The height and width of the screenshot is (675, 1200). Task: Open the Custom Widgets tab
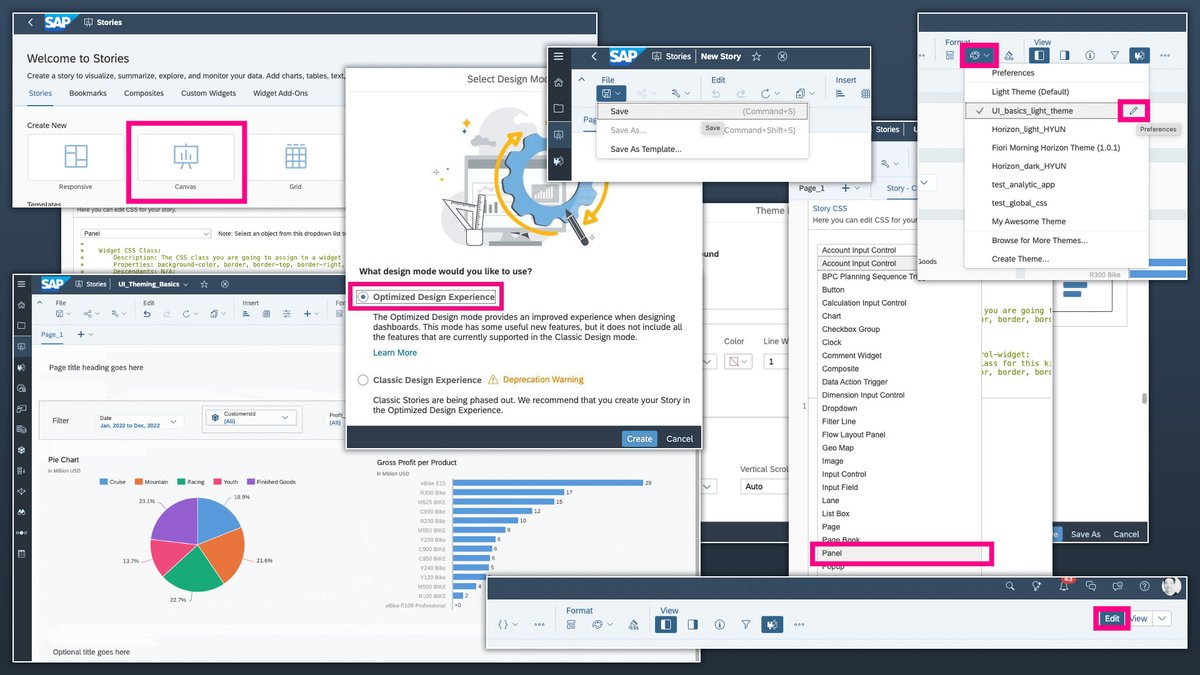click(x=208, y=93)
